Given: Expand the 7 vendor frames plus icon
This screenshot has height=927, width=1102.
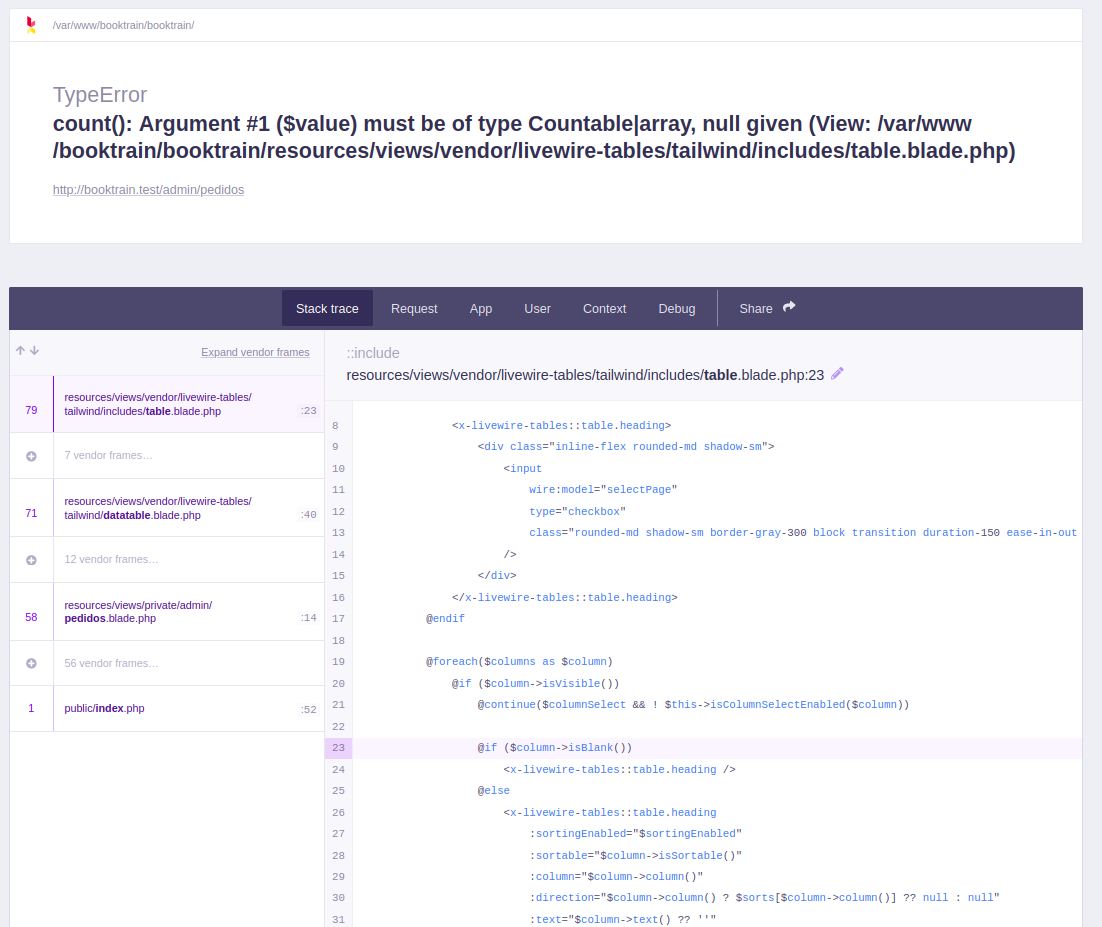Looking at the screenshot, I should [x=32, y=456].
